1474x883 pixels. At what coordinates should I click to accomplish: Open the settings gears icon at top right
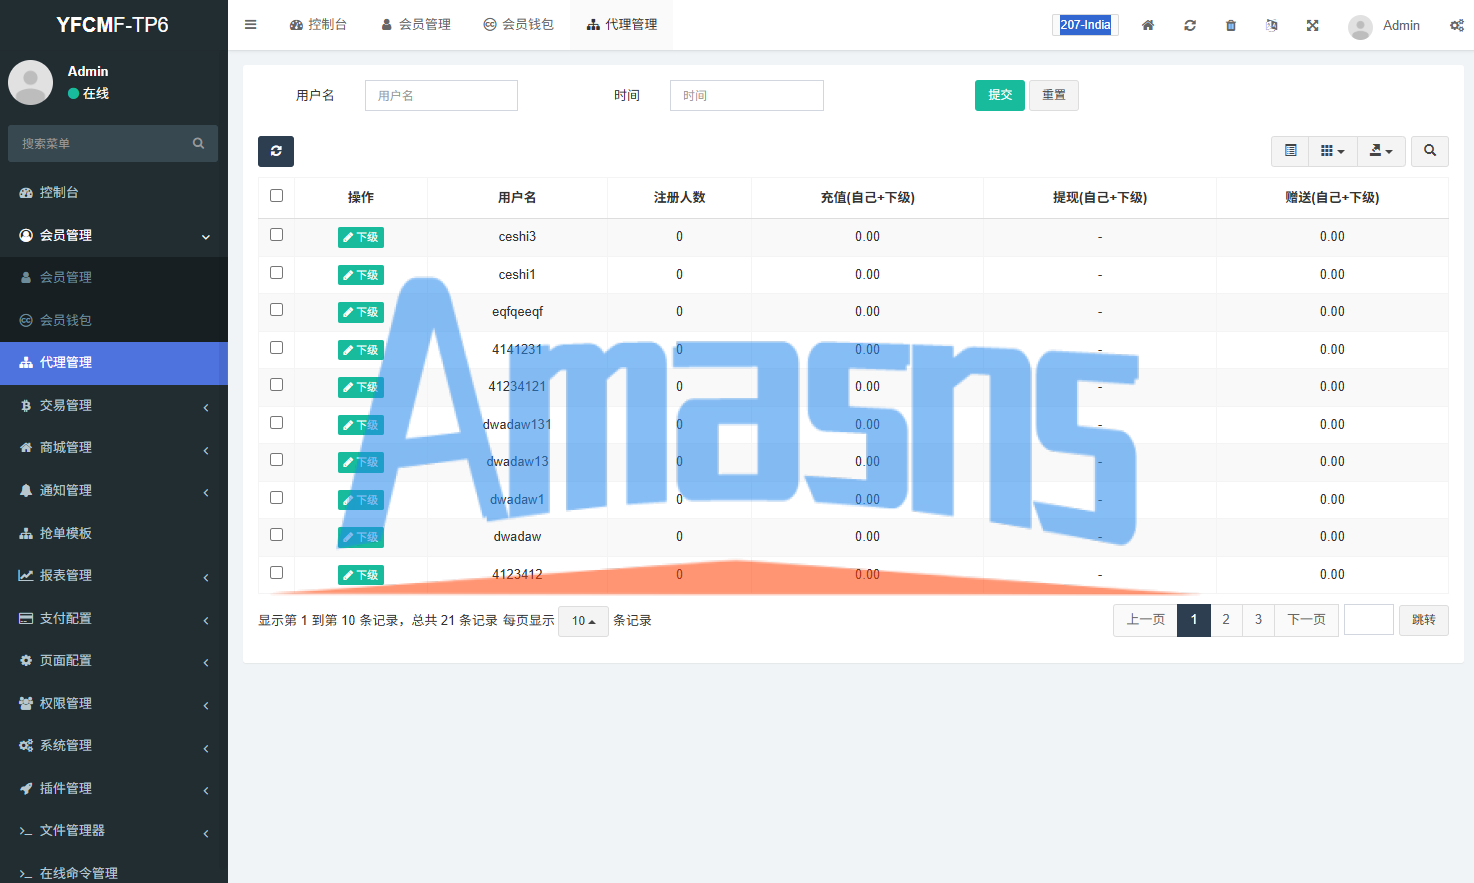tap(1457, 25)
